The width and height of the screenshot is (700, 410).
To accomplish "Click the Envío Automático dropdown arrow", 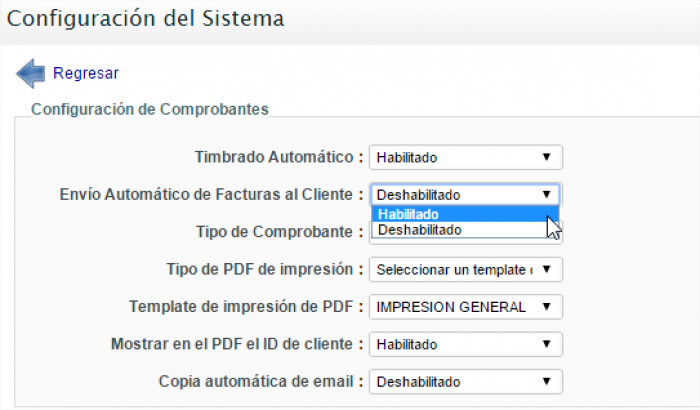I will 546,195.
